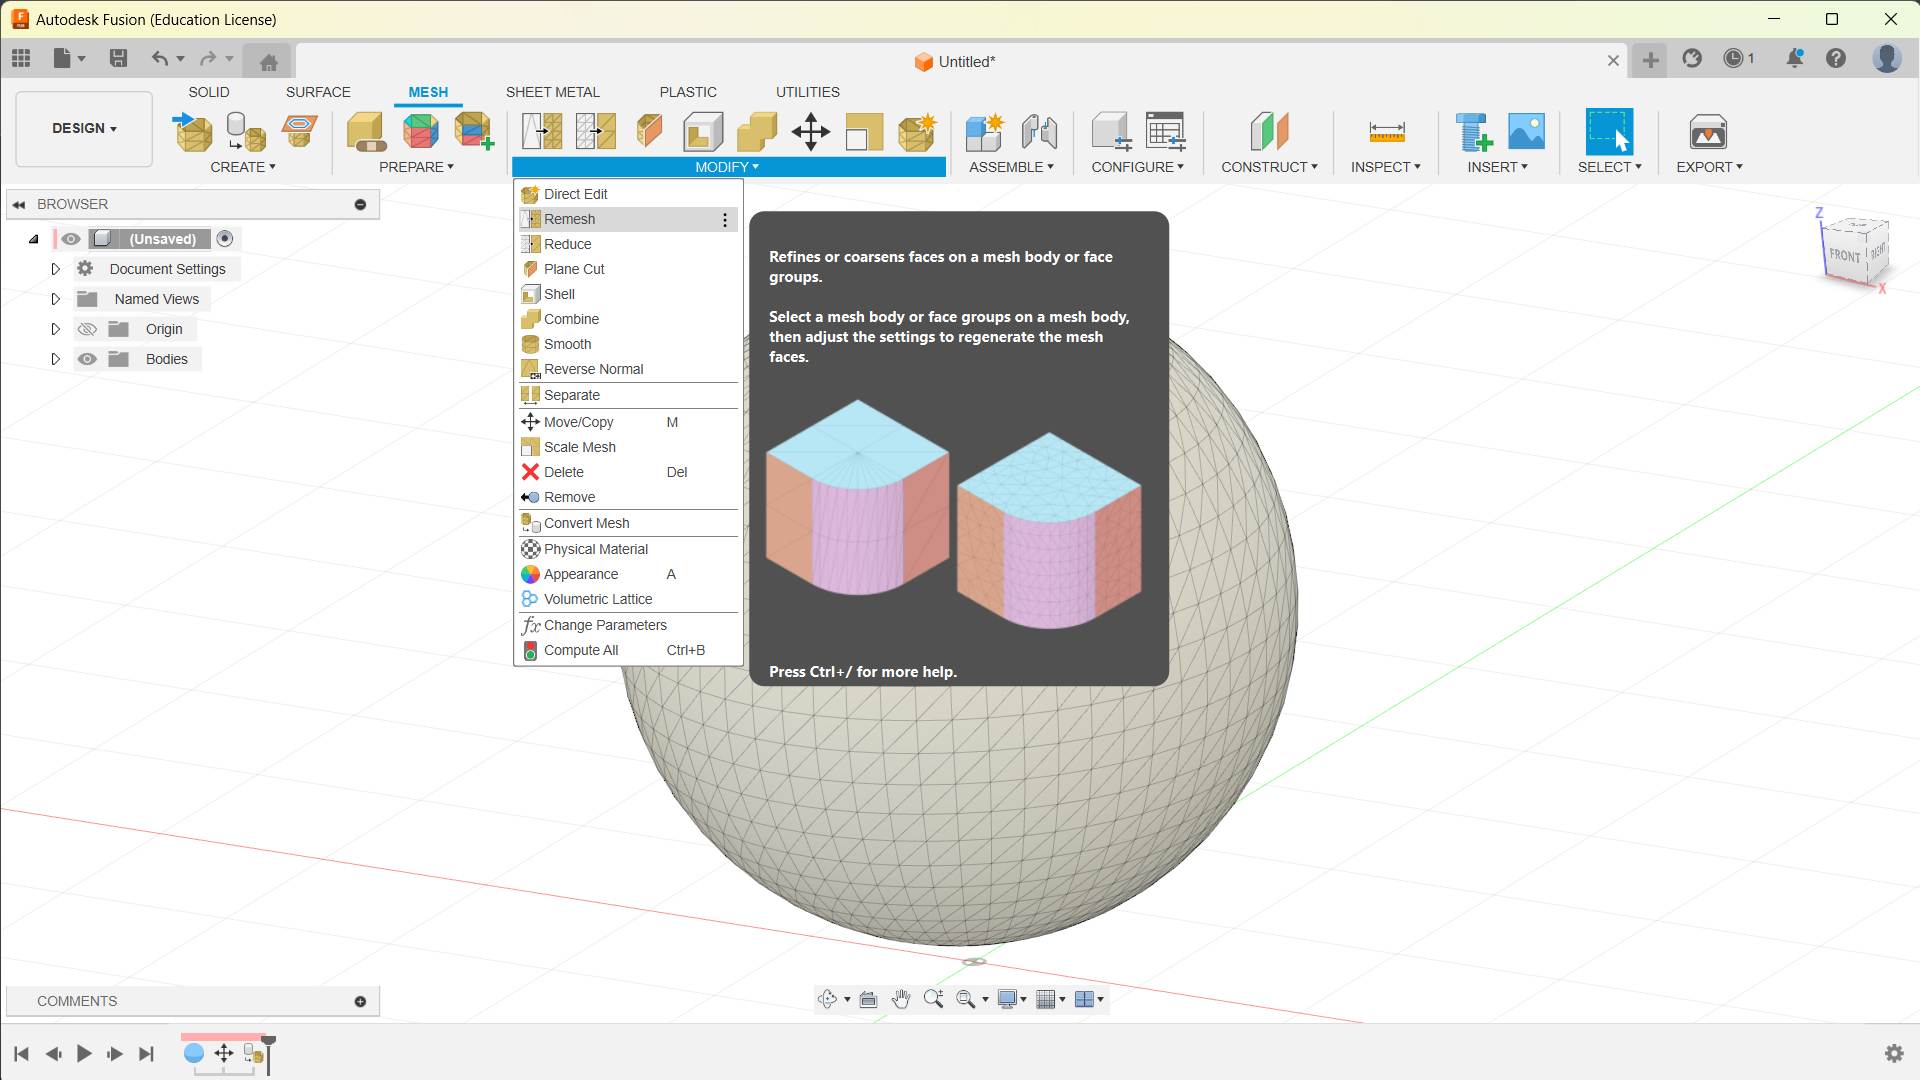Click Reduce in the Modify menu

pyautogui.click(x=567, y=244)
